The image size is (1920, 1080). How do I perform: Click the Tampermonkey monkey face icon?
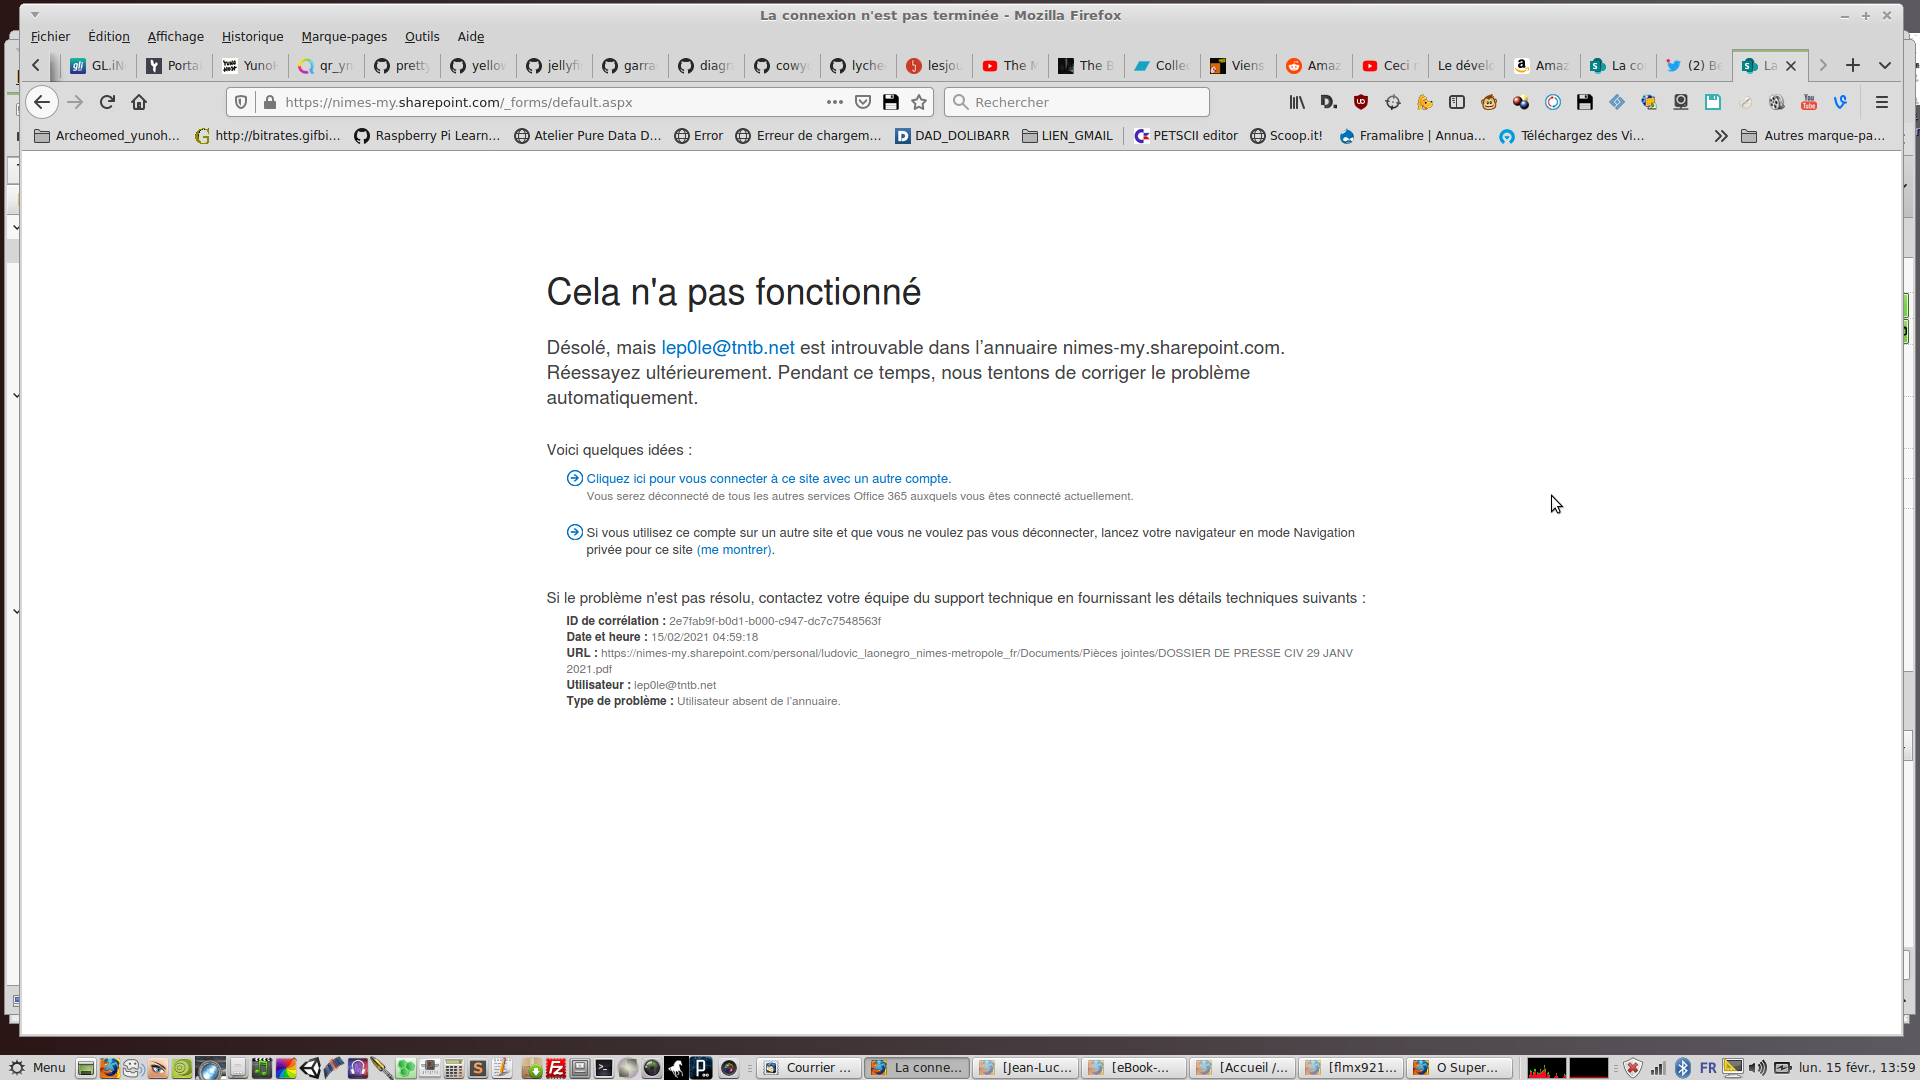click(x=1489, y=102)
